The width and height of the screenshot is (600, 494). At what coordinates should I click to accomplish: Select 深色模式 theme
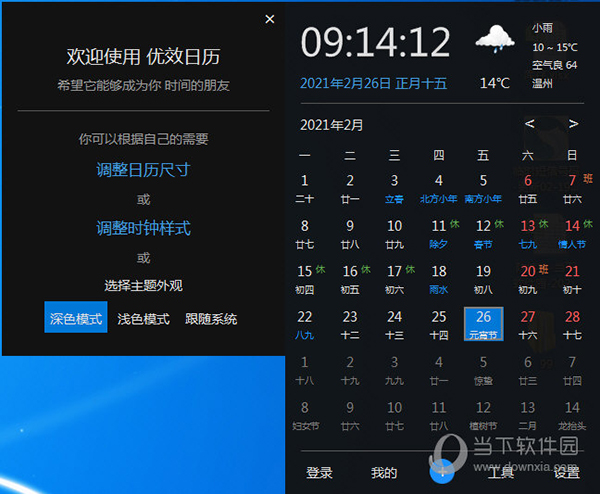tap(76, 317)
